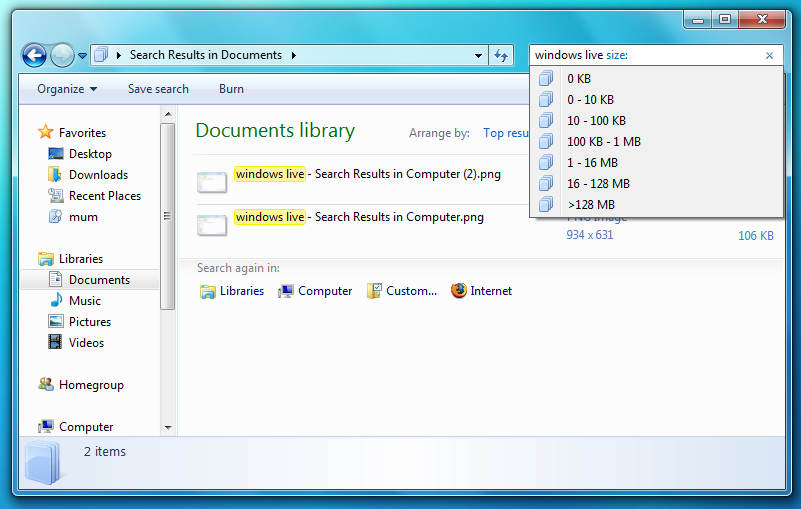
Task: Pick the 16 - 128 MB size filter
Action: click(656, 183)
